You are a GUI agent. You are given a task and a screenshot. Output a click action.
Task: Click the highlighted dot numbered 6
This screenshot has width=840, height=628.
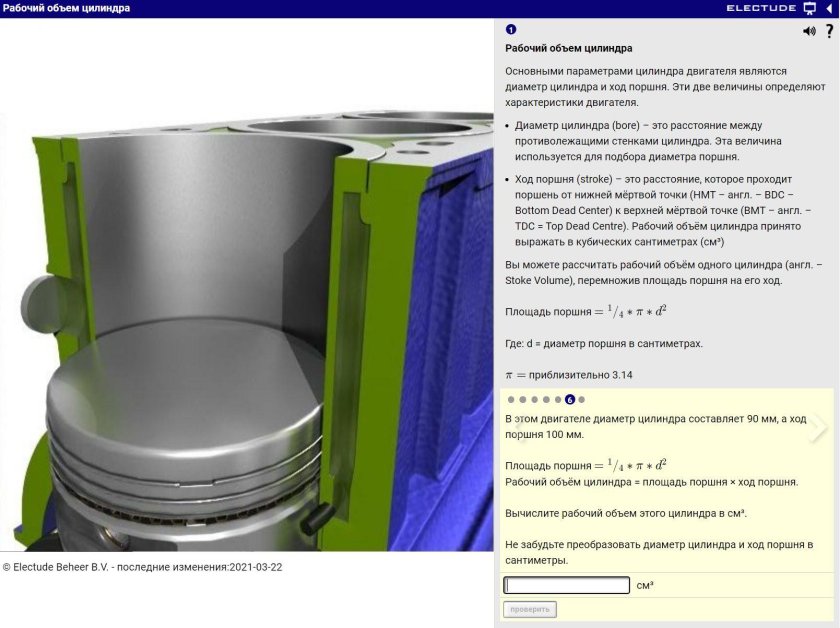tap(569, 399)
